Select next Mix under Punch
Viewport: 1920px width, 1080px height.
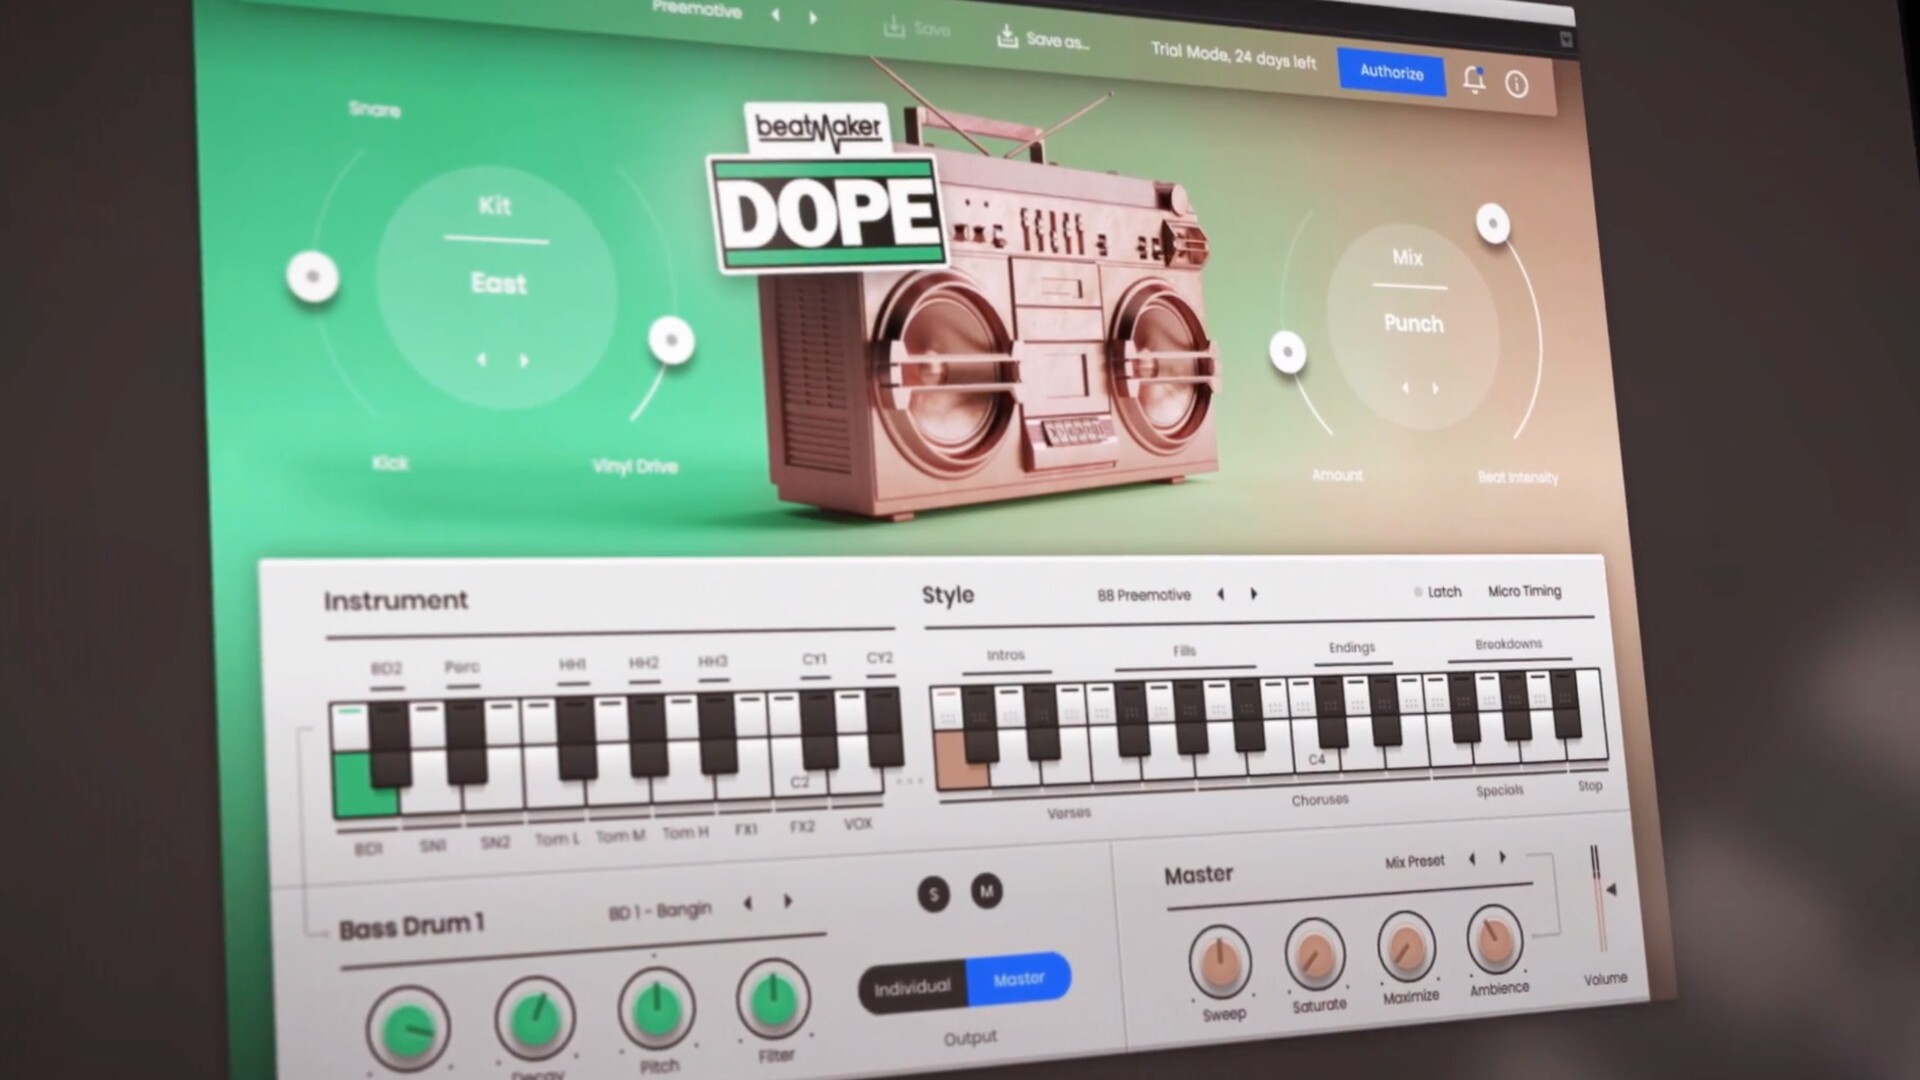tap(1435, 388)
